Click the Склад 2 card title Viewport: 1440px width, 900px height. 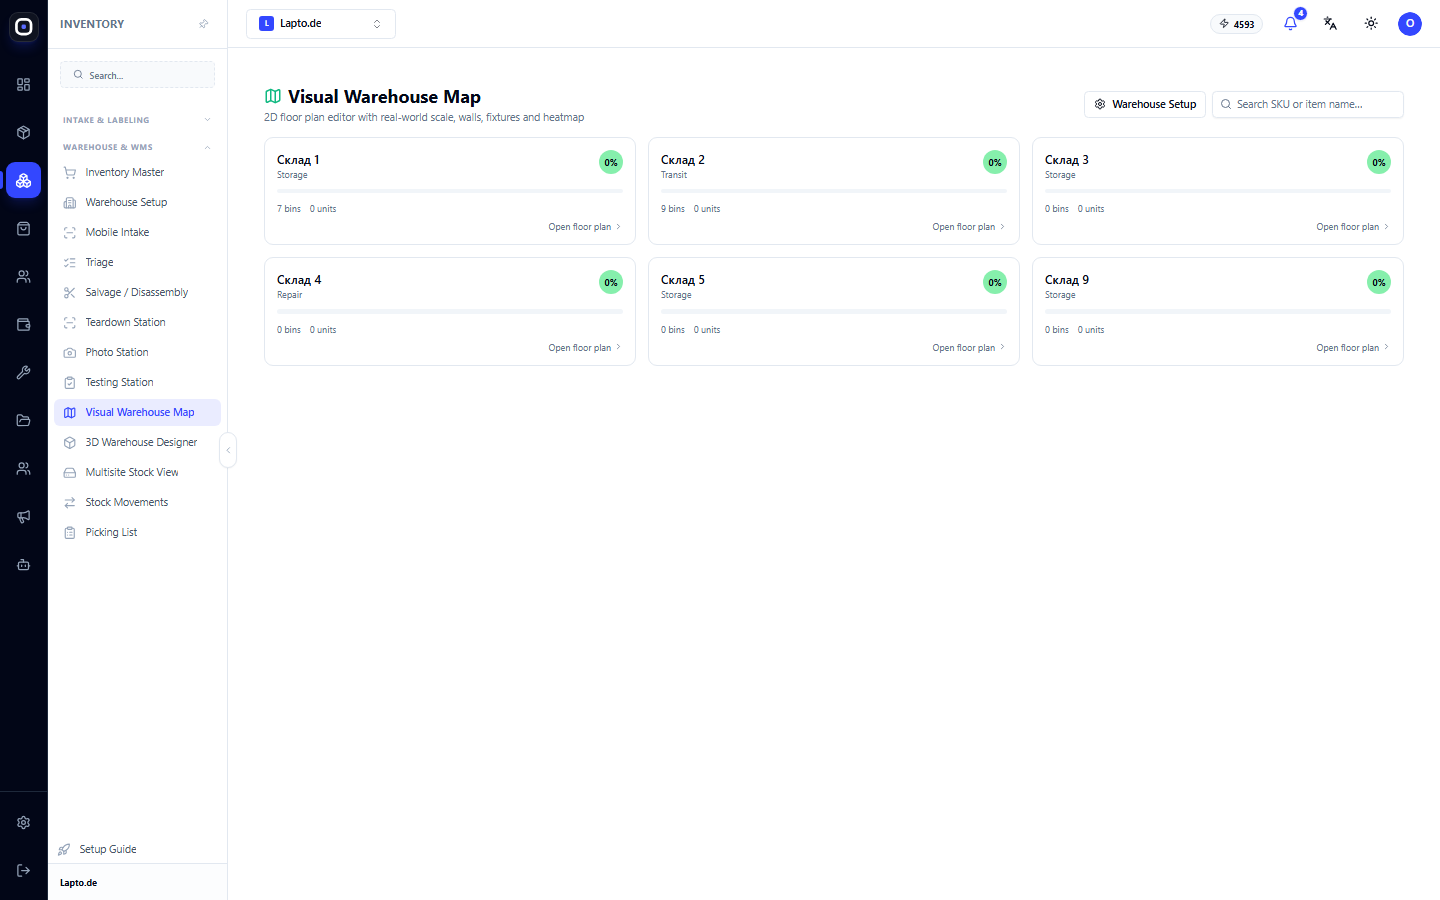683,160
